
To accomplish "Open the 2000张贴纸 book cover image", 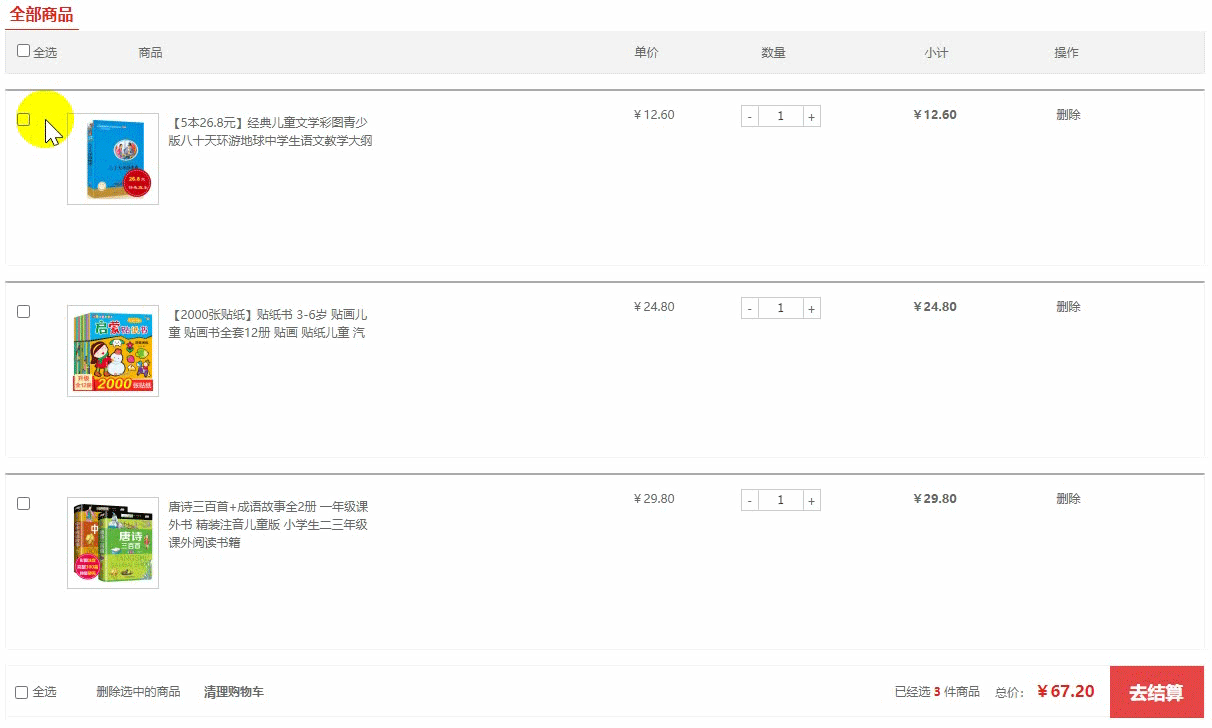I will pos(113,351).
